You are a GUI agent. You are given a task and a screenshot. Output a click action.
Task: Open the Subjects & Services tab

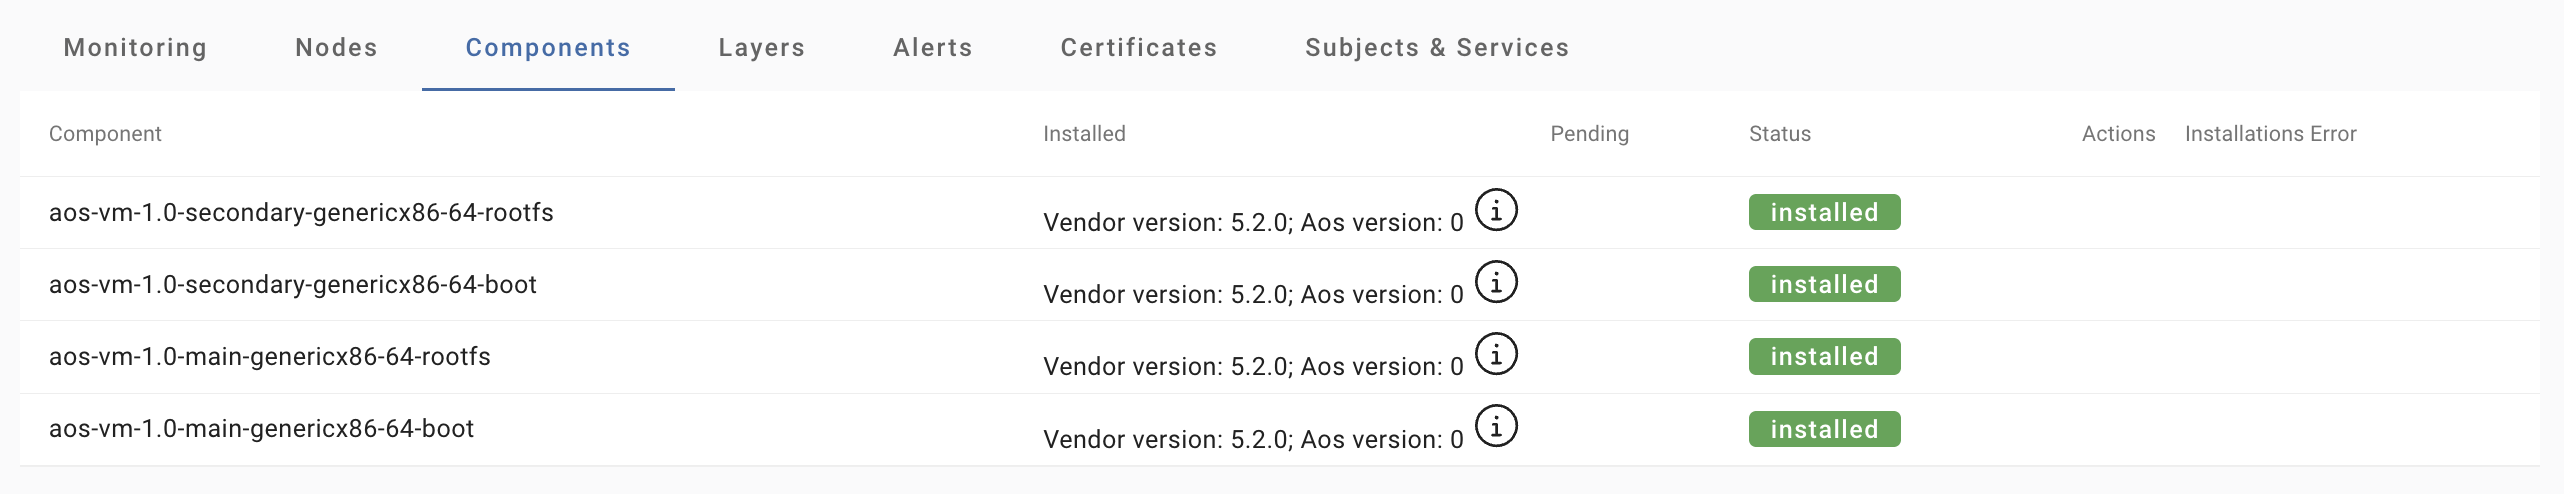click(x=1436, y=47)
